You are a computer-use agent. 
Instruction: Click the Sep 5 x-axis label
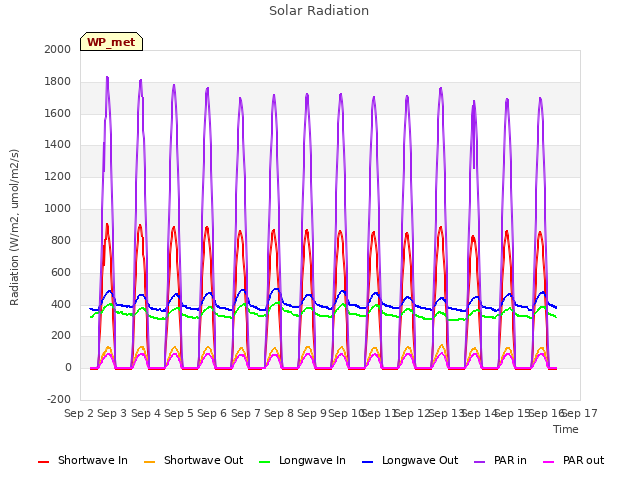[179, 413]
